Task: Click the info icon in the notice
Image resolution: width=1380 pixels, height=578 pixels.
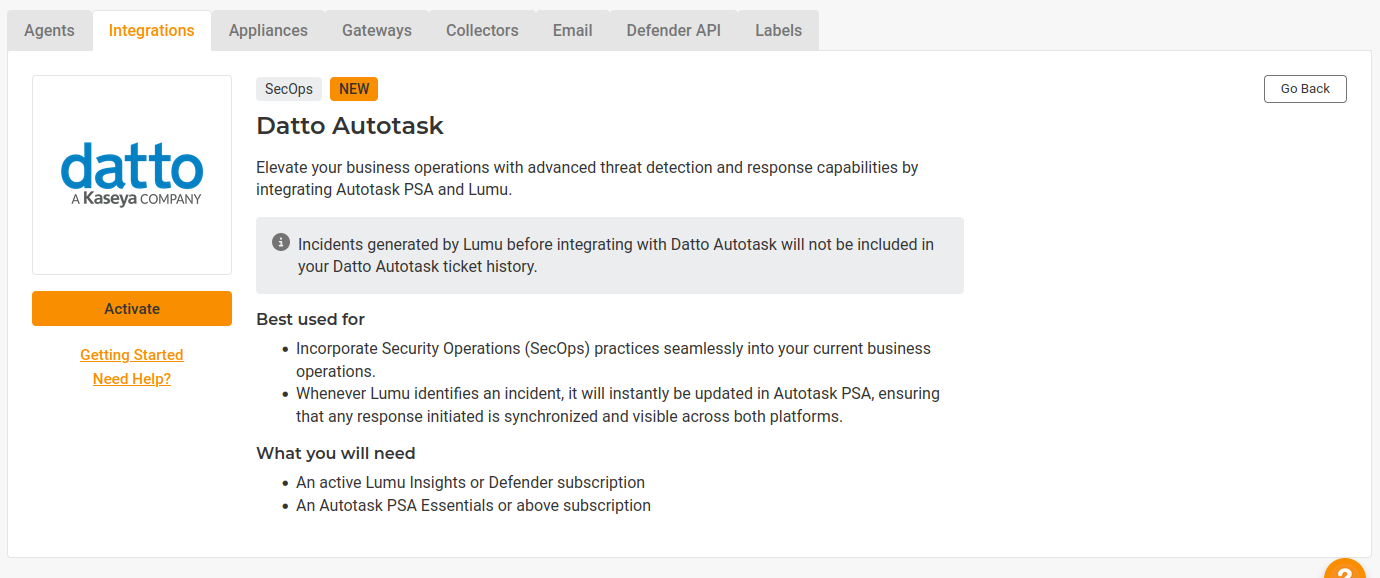Action: (281, 243)
